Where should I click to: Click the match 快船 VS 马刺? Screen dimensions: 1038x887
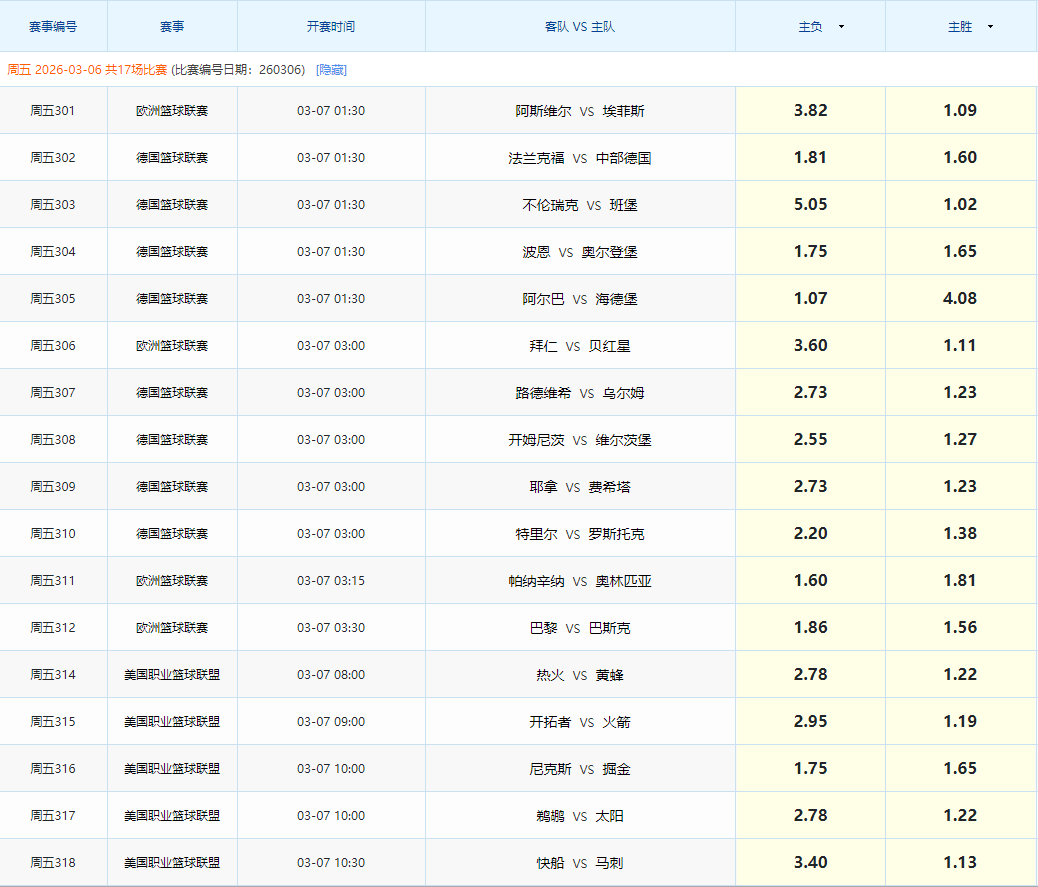580,863
